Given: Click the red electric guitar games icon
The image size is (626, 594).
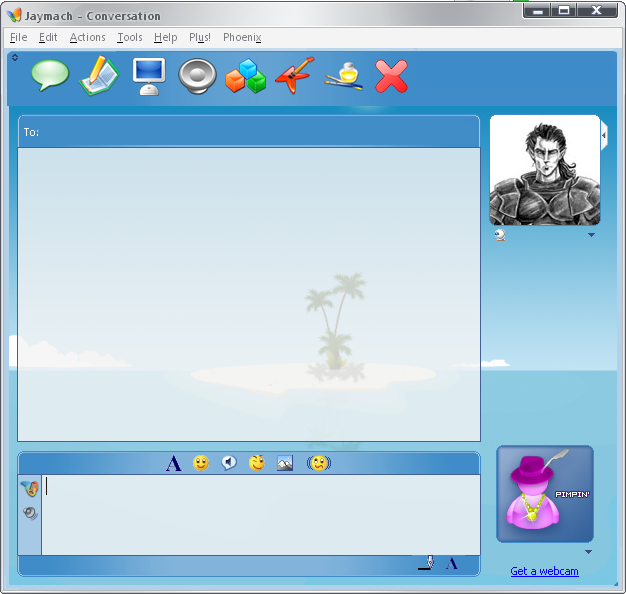Looking at the screenshot, I should pos(294,76).
